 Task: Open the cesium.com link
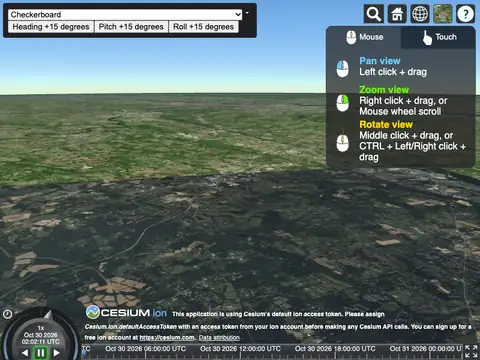[167, 337]
